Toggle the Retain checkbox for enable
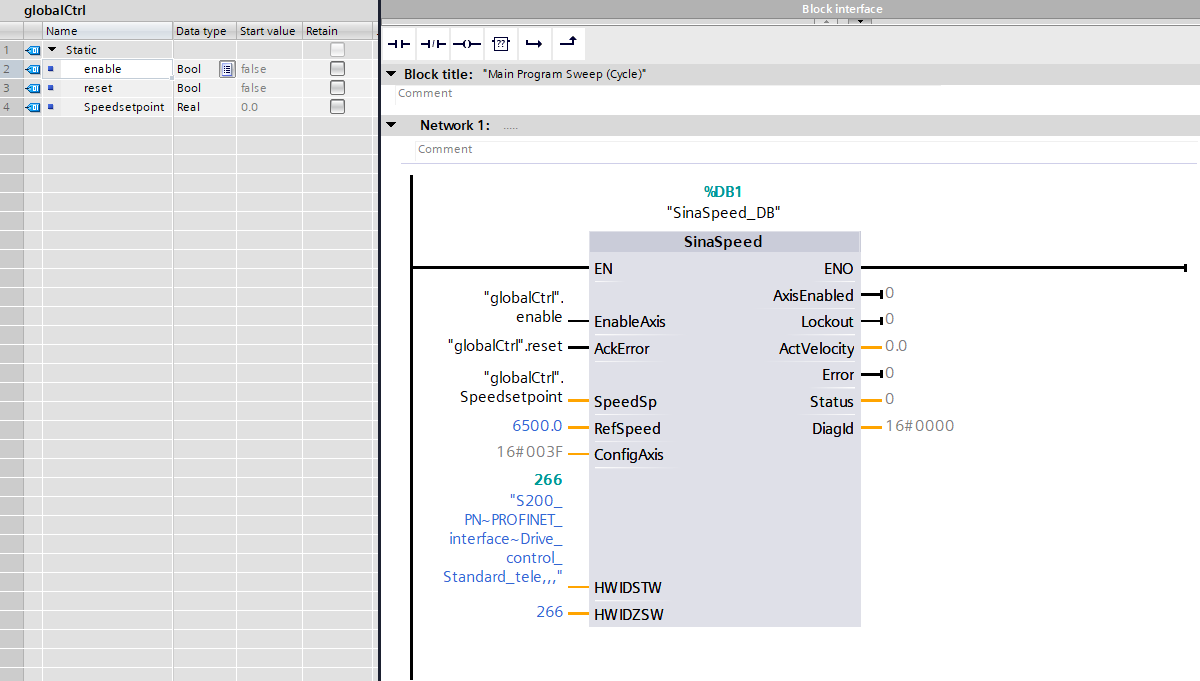 (339, 68)
